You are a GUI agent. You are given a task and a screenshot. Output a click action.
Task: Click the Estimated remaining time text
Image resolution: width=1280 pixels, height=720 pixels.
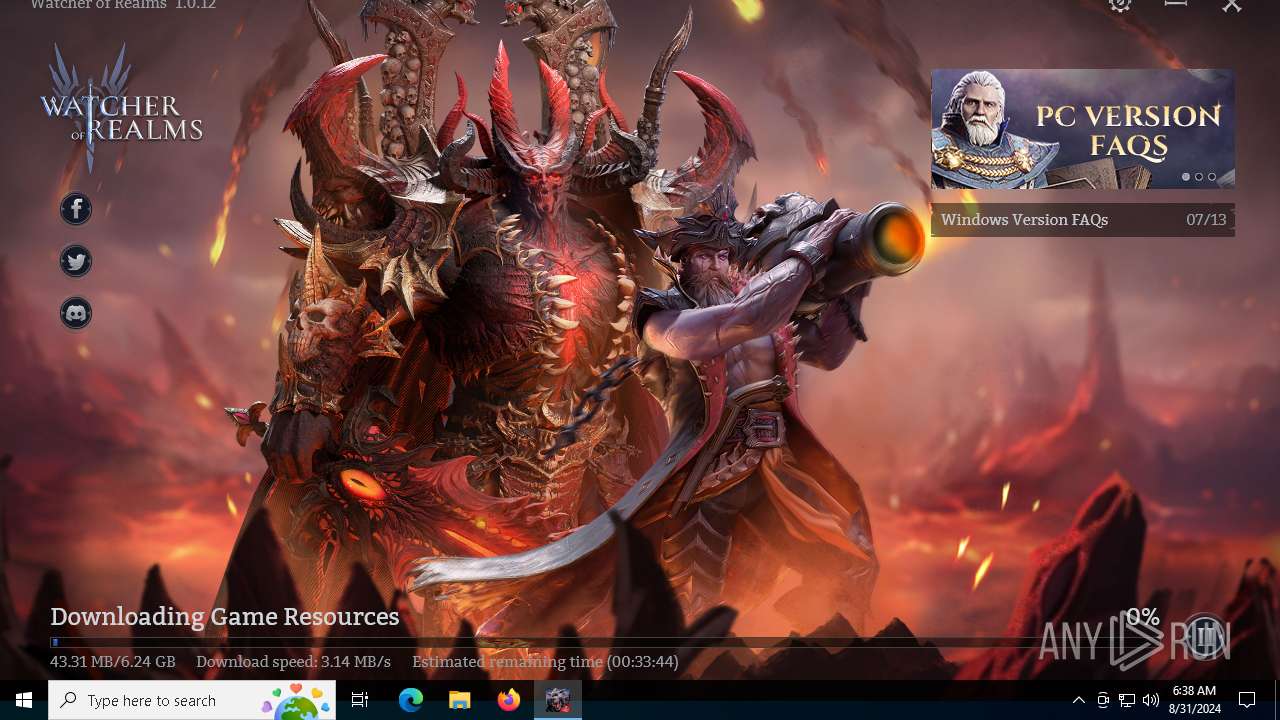(x=545, y=662)
